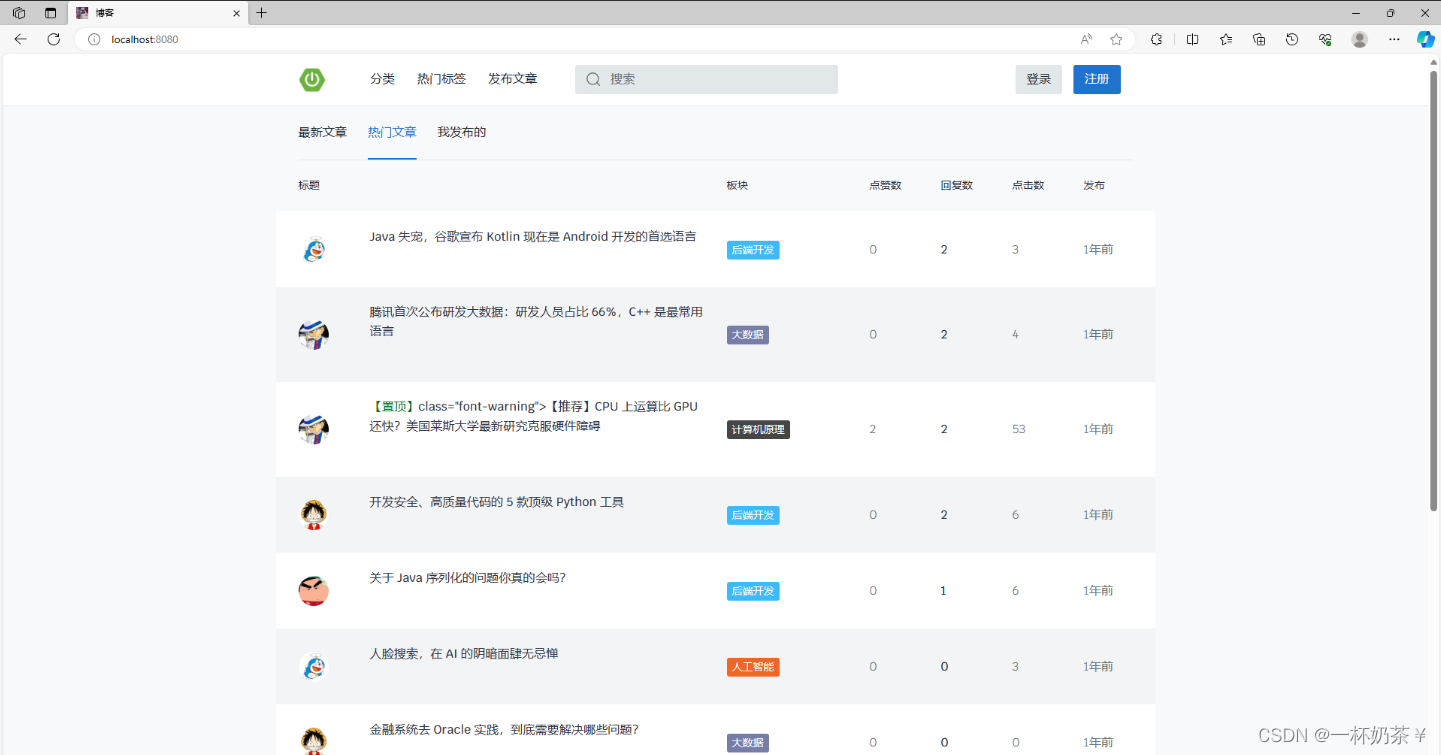The image size is (1441, 755).
Task: Click the 点击数 column header
Action: [1028, 185]
